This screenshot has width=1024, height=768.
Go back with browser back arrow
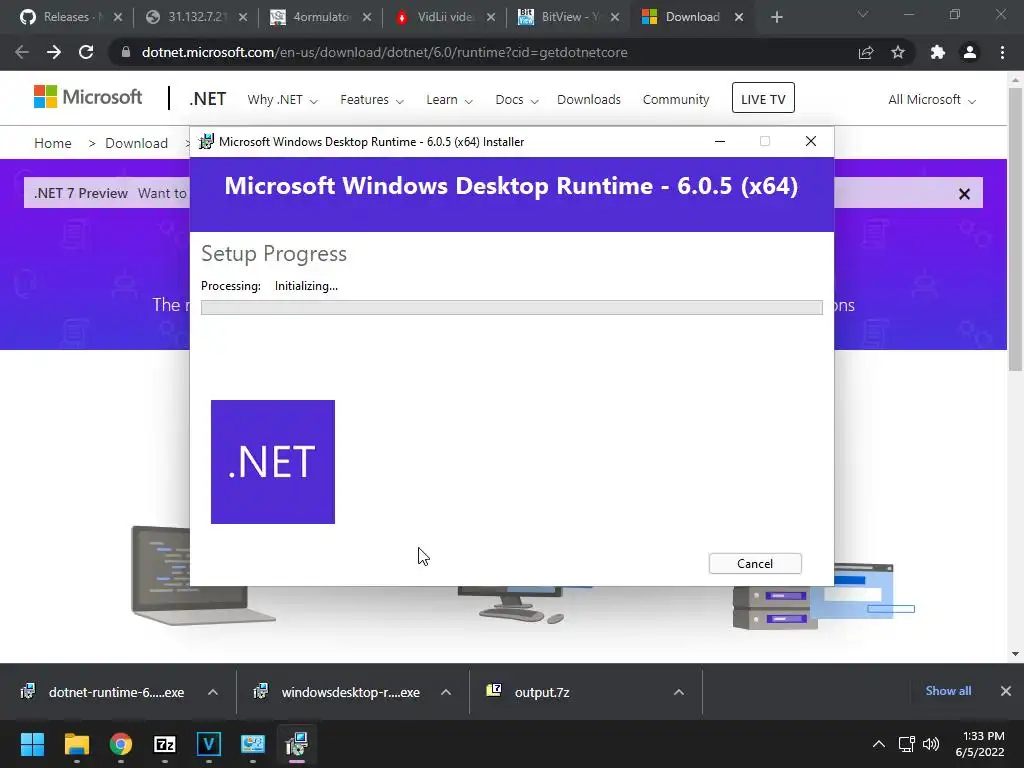point(22,52)
